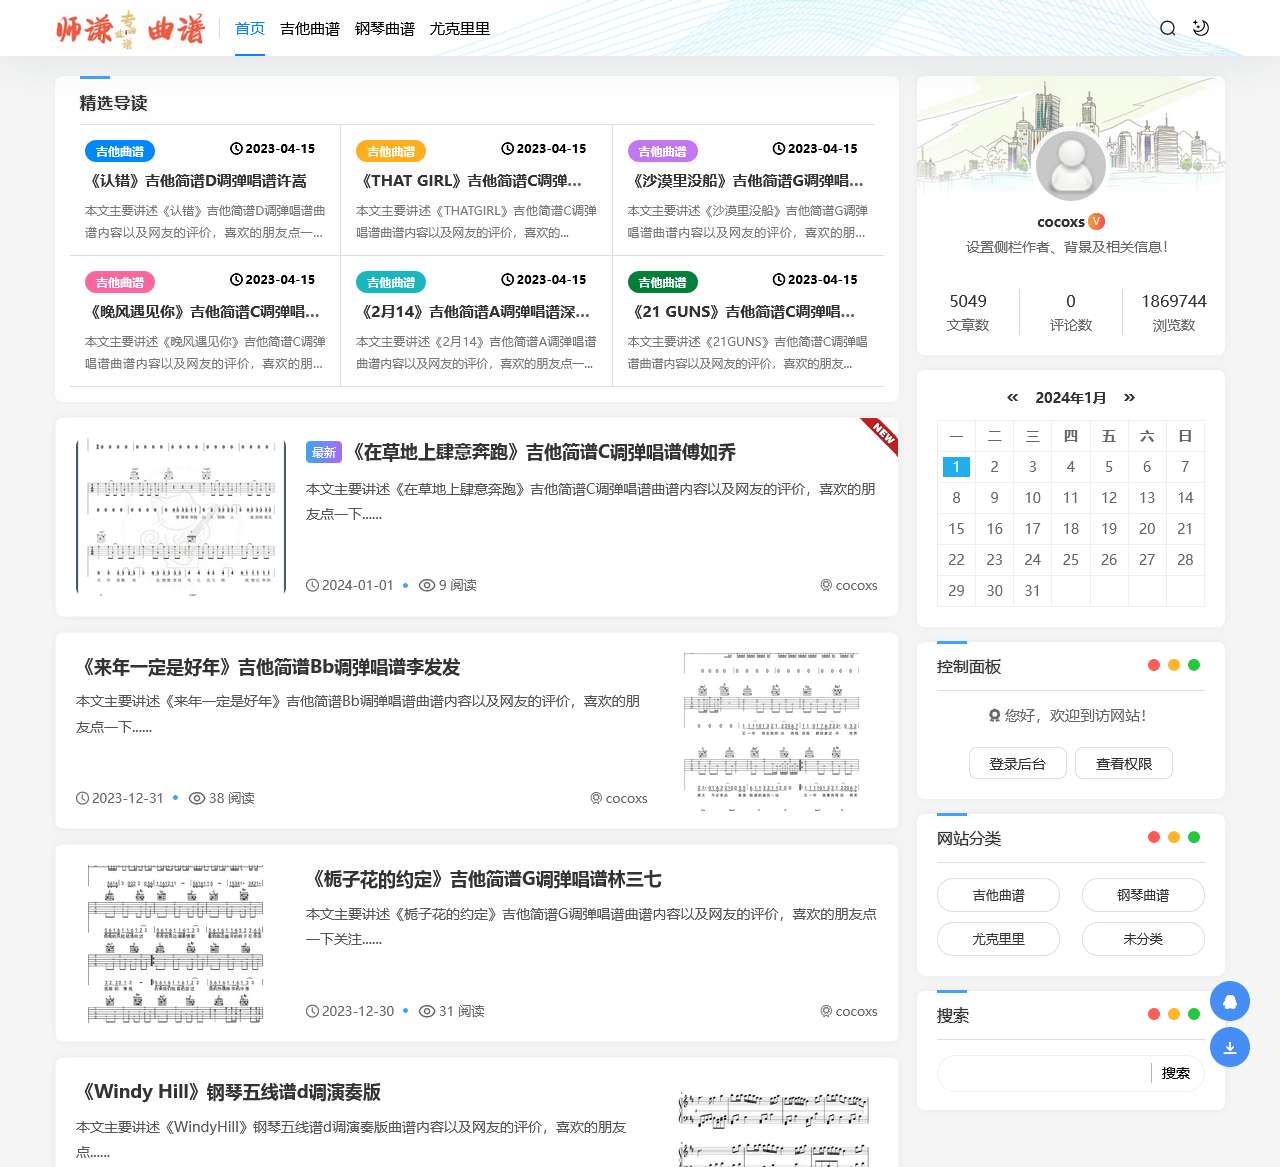Click the sidebar search input field

pos(1043,1072)
